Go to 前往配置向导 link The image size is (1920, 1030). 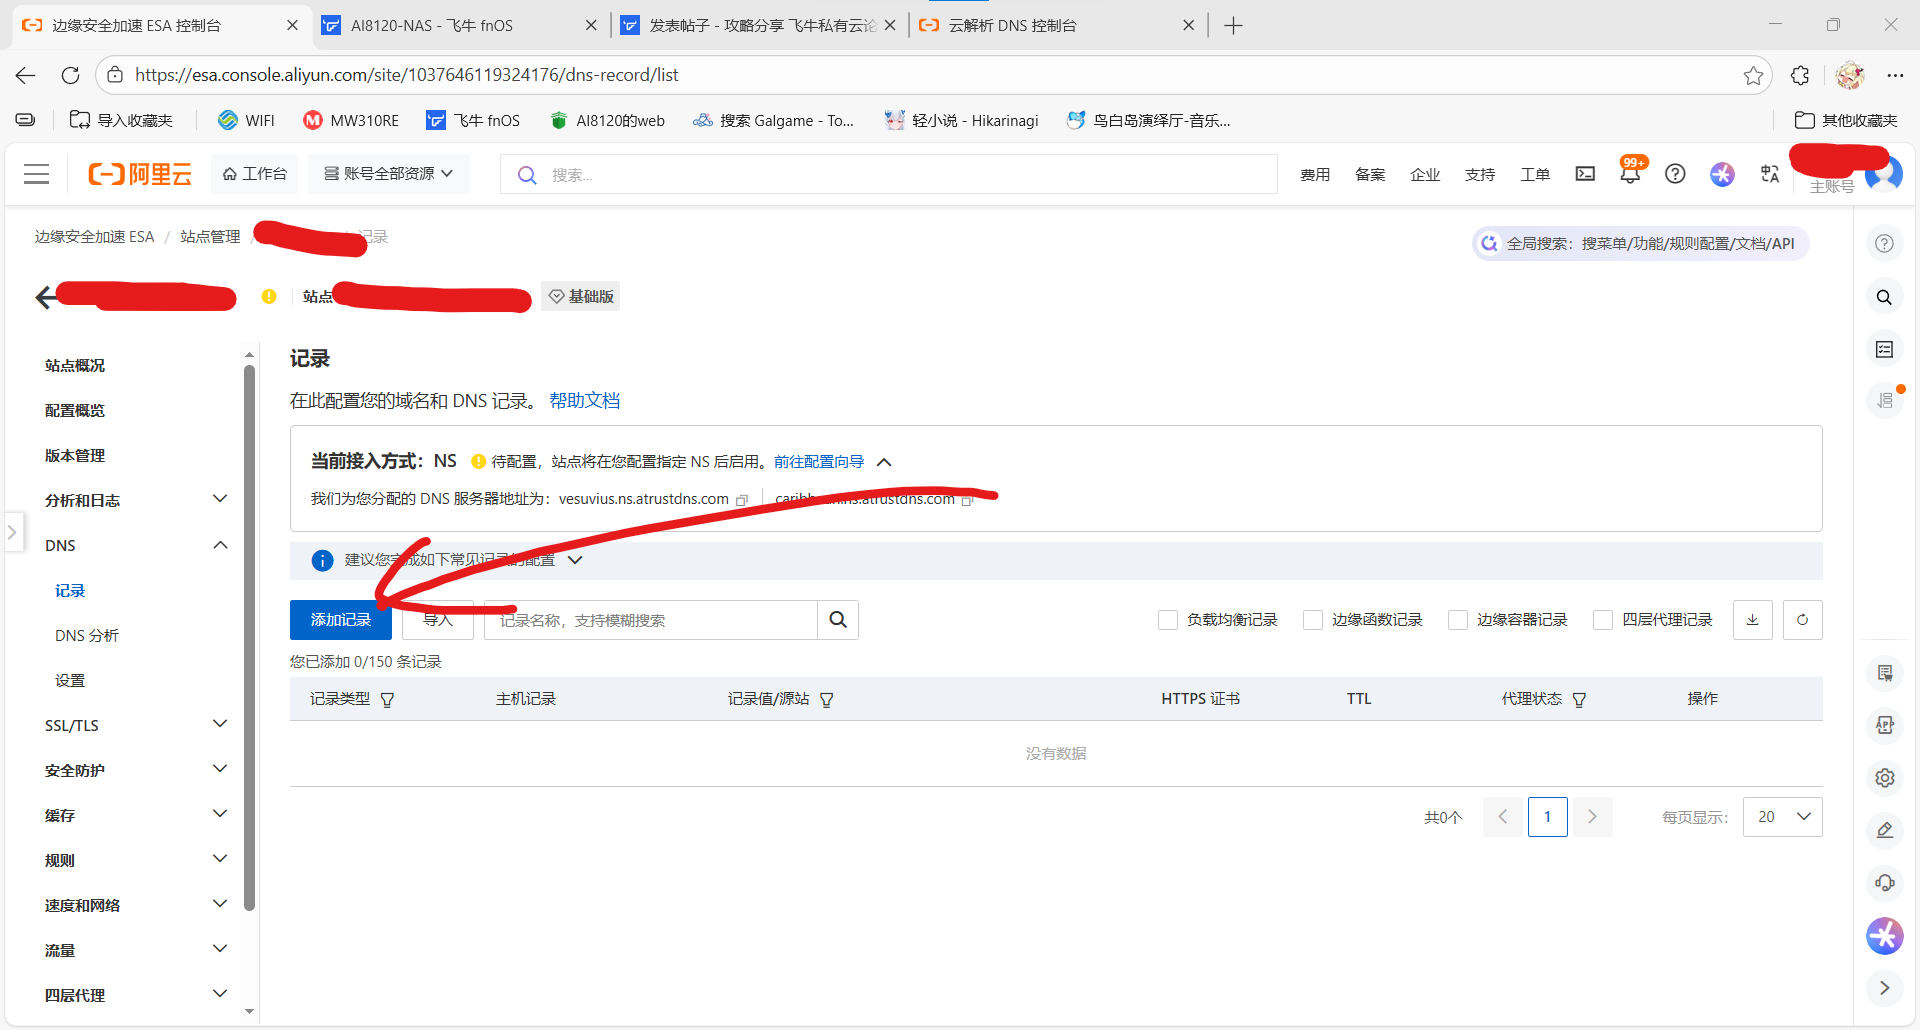(x=819, y=462)
